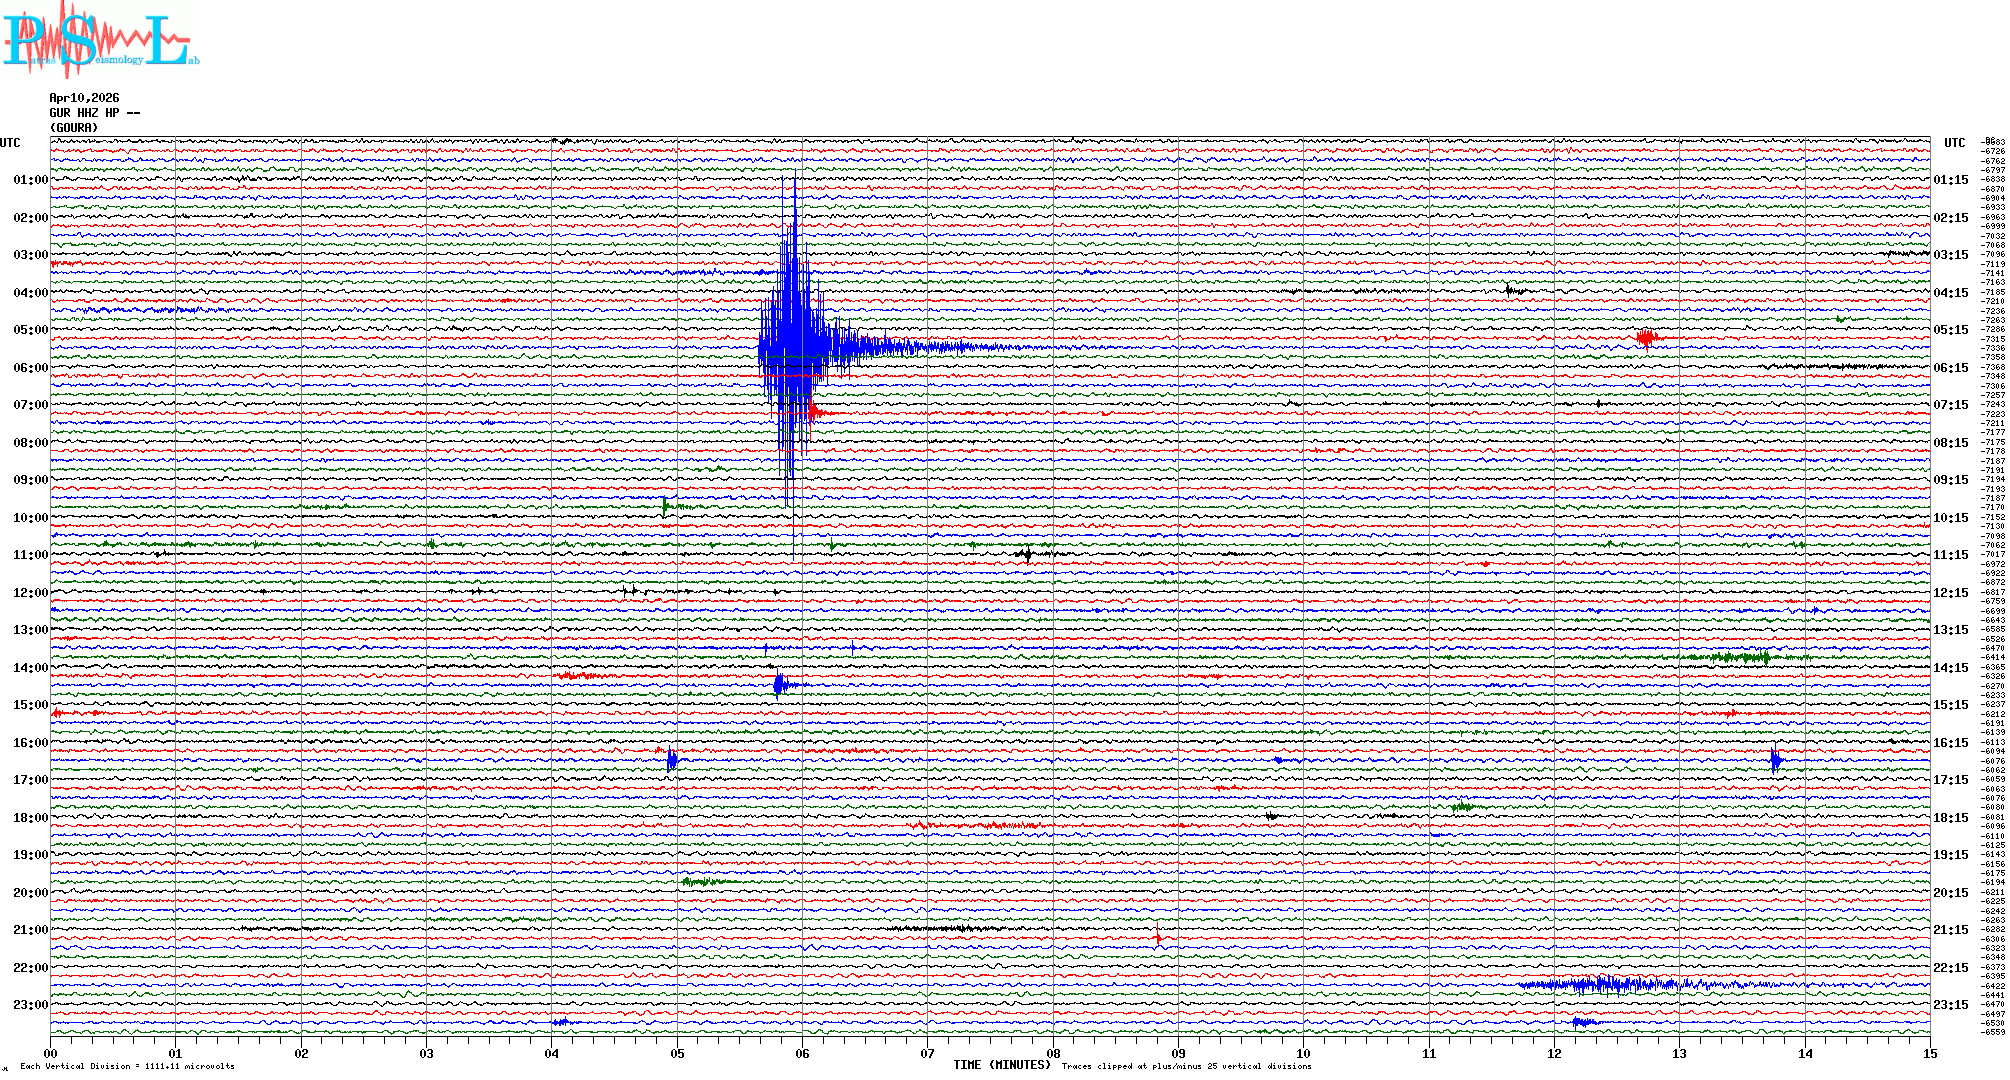
Task: Click the right UTC axis label
Action: (x=1954, y=143)
